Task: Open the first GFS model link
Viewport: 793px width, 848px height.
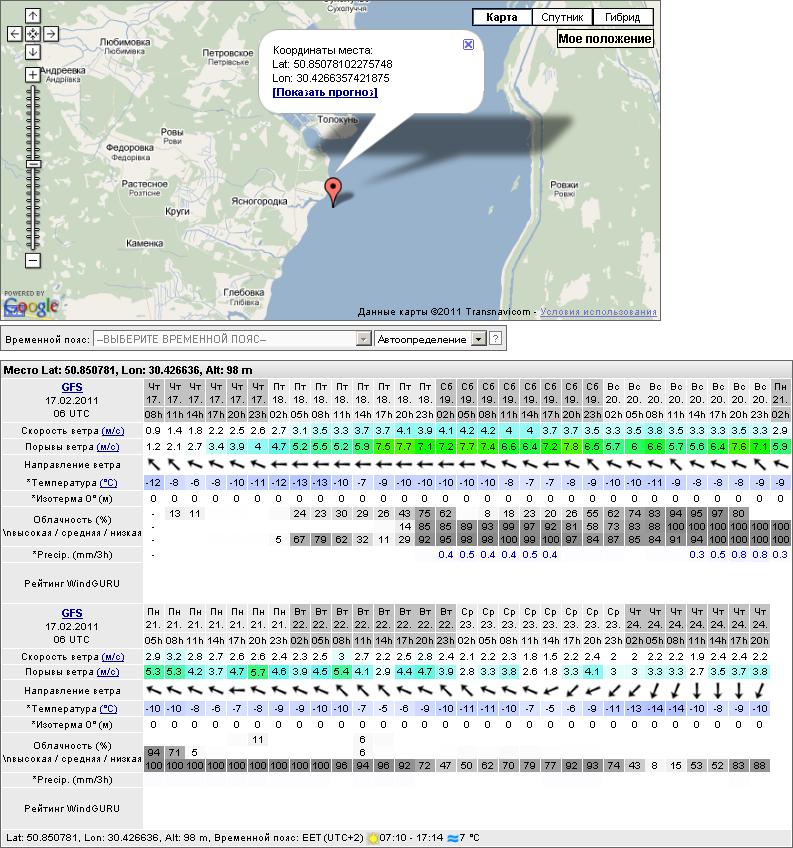Action: pos(72,386)
